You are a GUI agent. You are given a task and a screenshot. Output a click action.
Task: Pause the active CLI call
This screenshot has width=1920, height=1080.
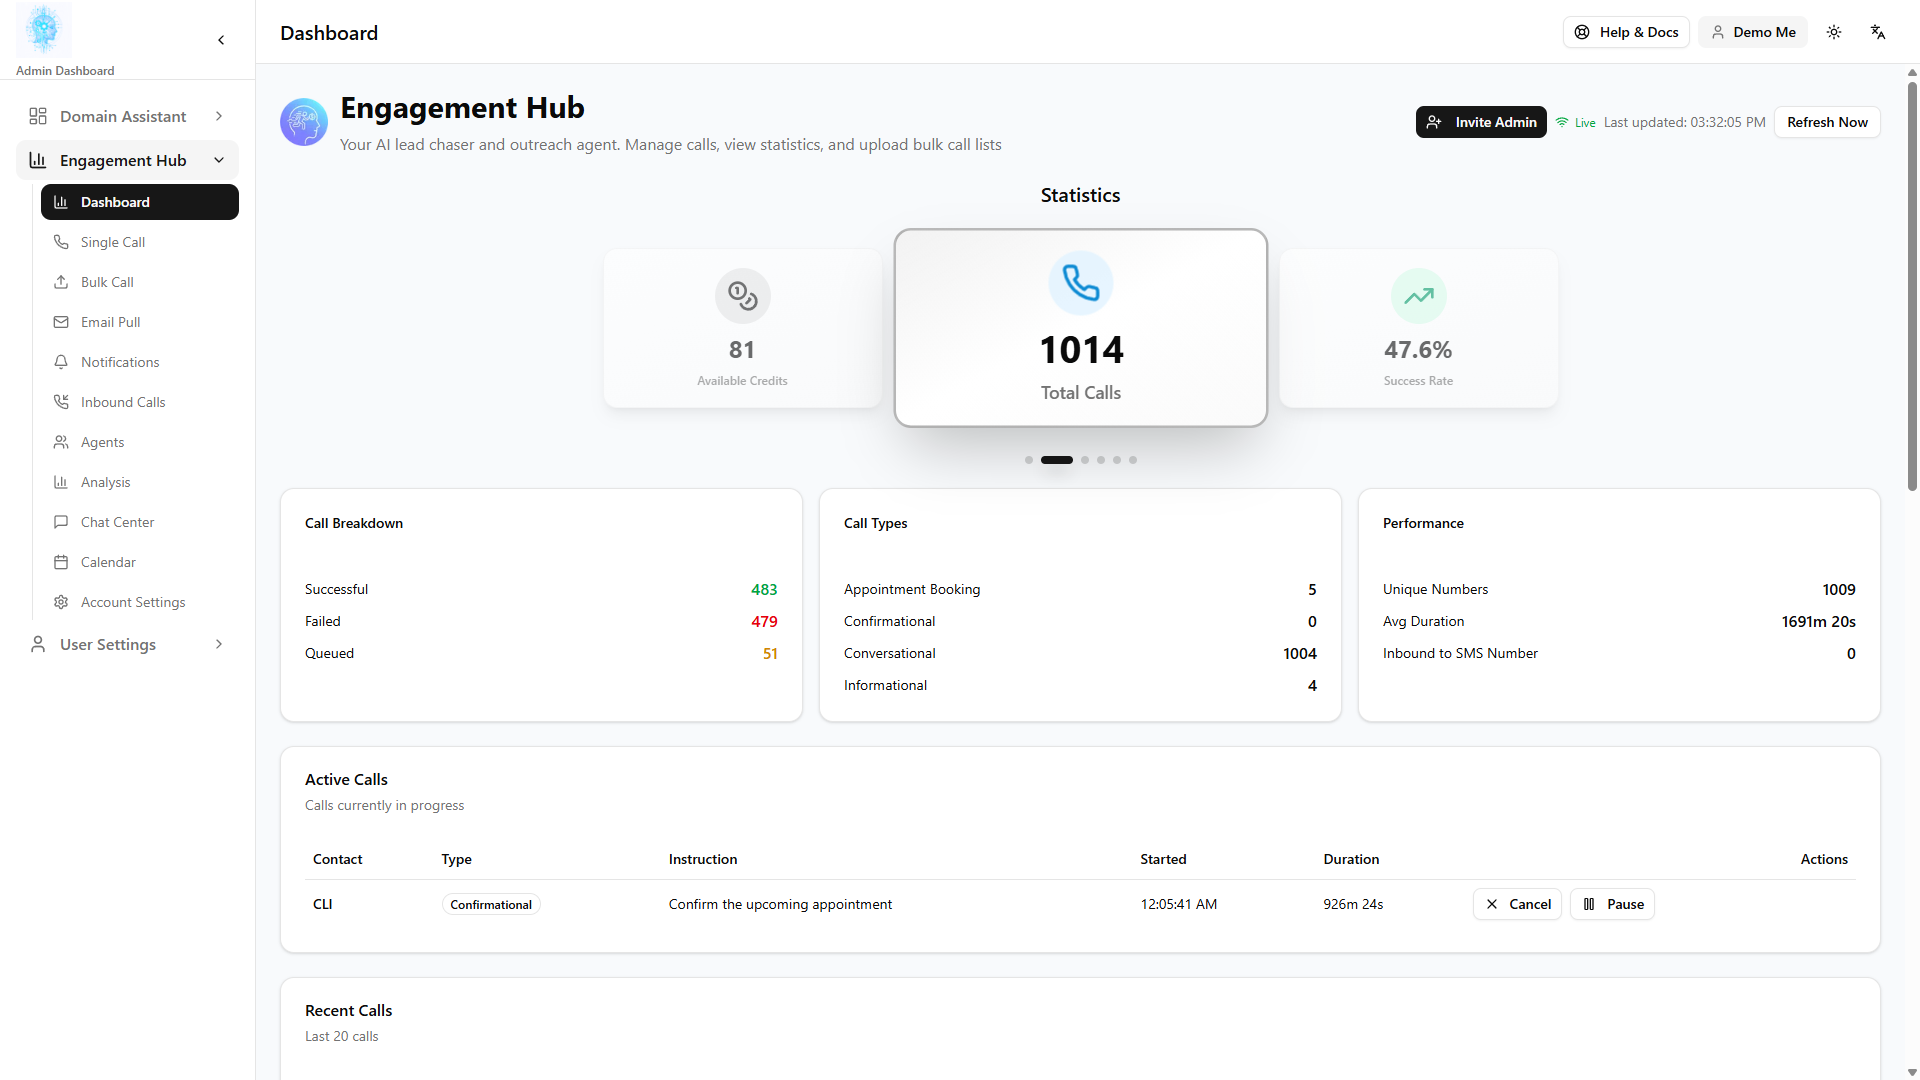pos(1612,904)
